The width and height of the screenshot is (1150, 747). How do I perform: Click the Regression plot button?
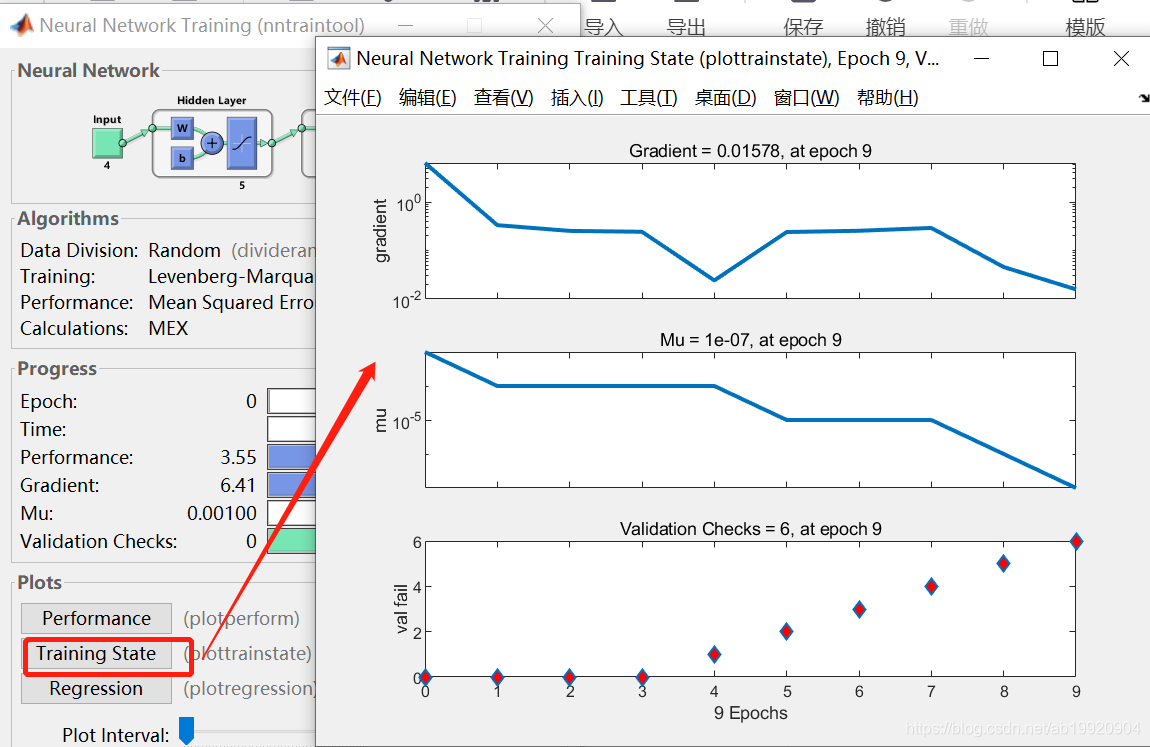(96, 689)
